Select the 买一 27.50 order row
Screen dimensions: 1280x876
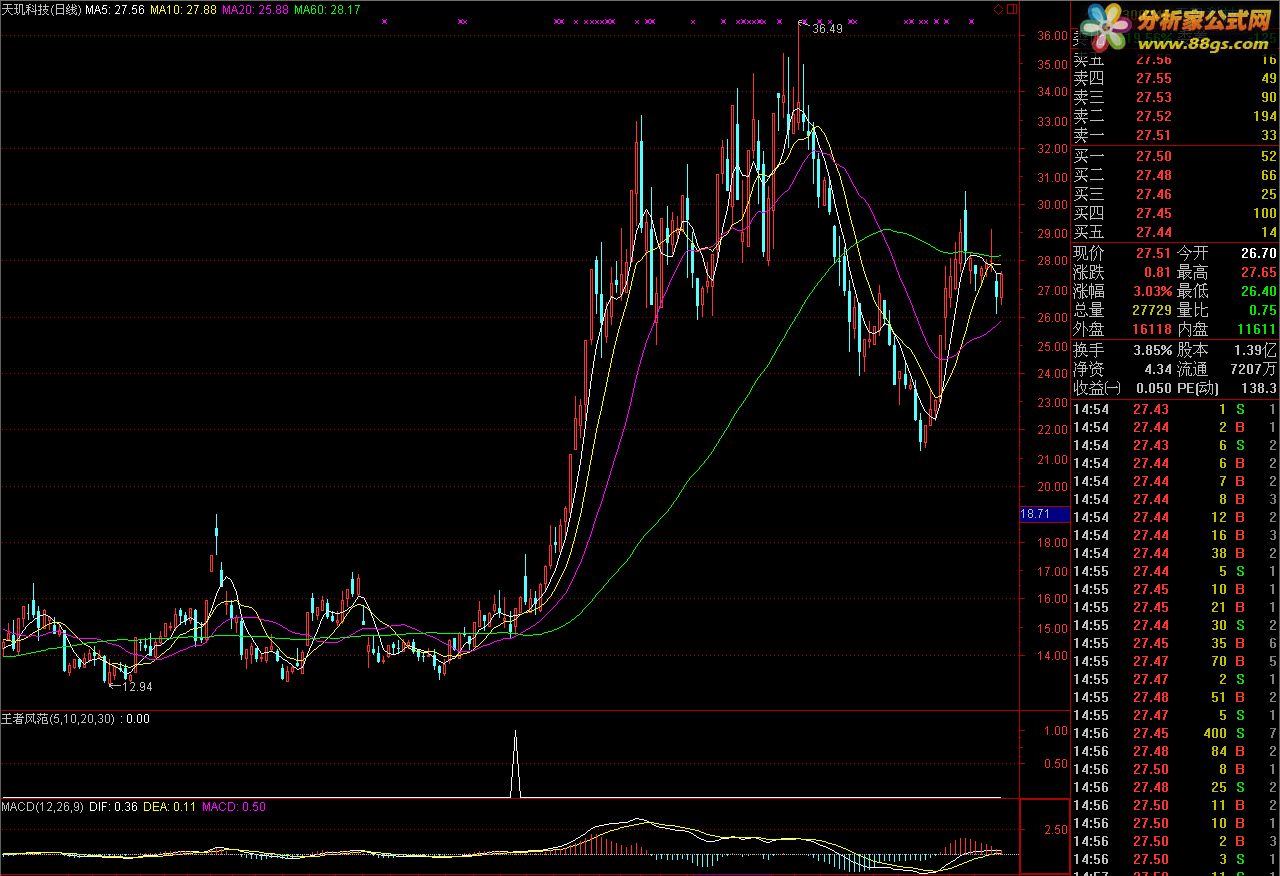pos(1175,156)
